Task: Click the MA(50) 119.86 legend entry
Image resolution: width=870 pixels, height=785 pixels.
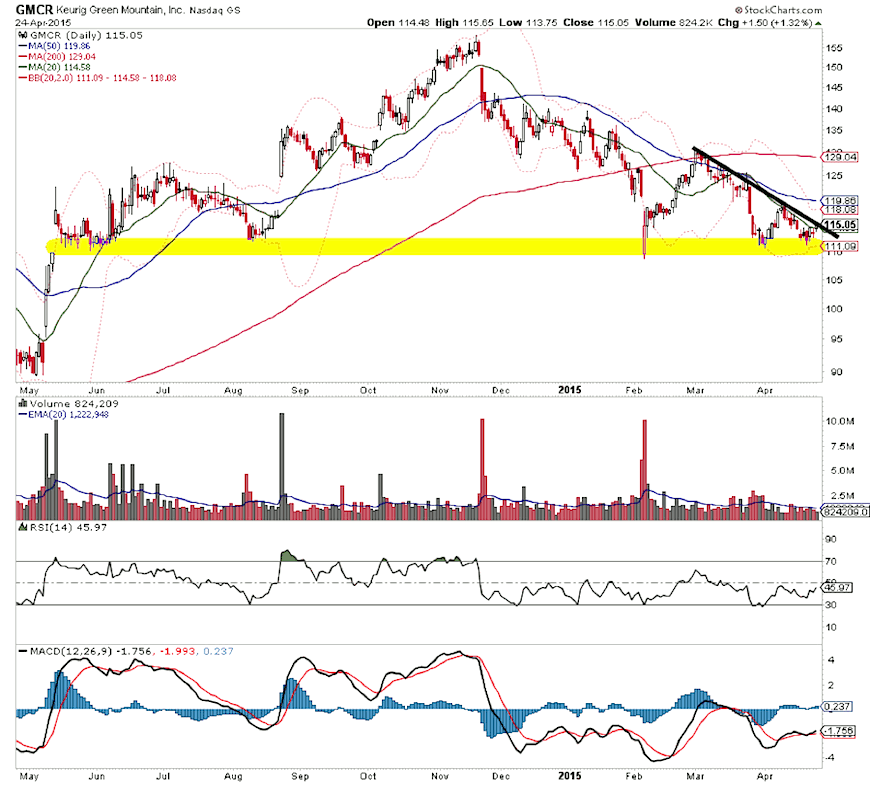Action: point(54,46)
